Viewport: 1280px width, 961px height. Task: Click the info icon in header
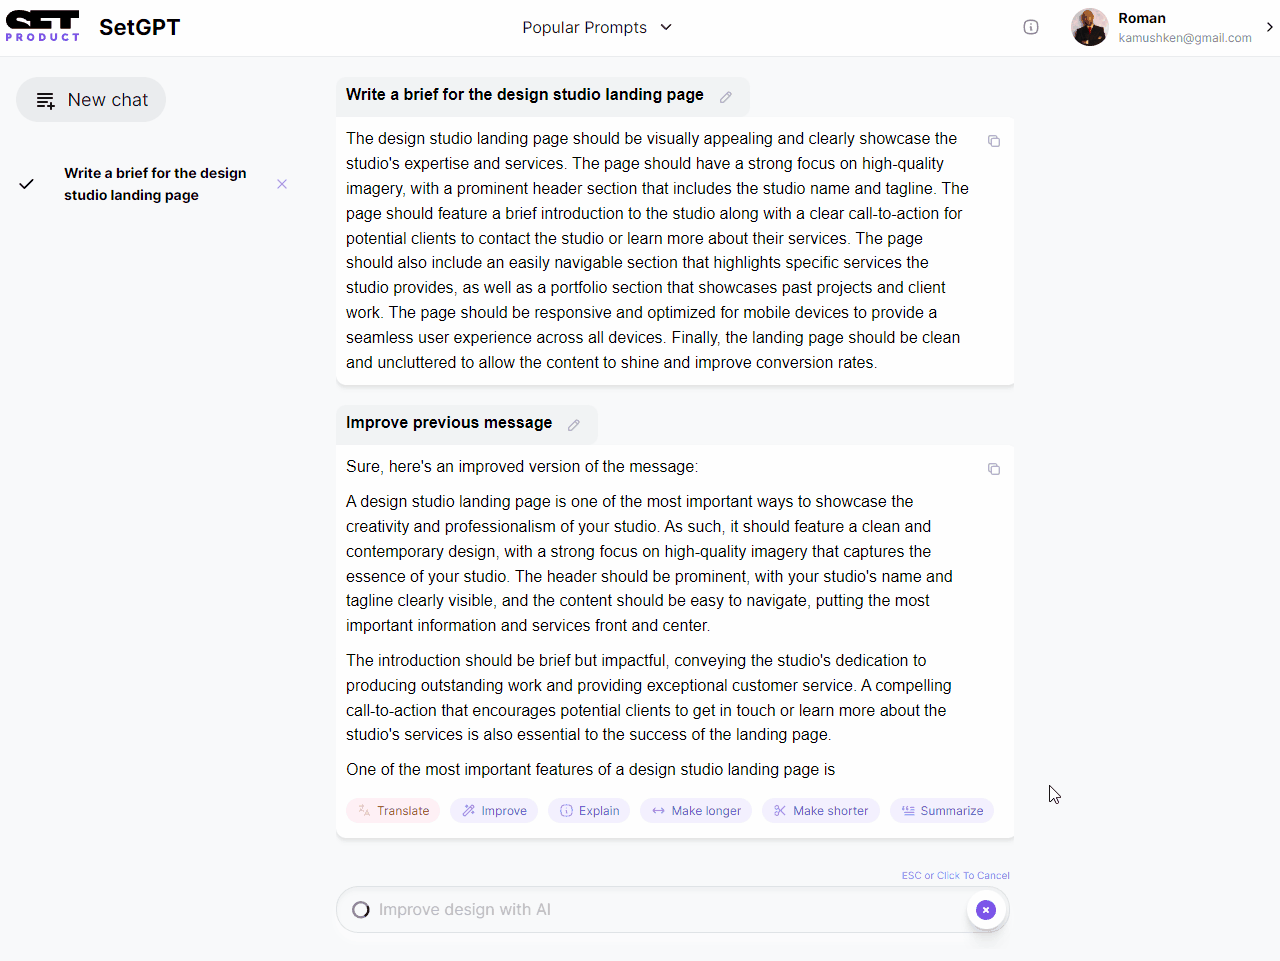tap(1031, 27)
